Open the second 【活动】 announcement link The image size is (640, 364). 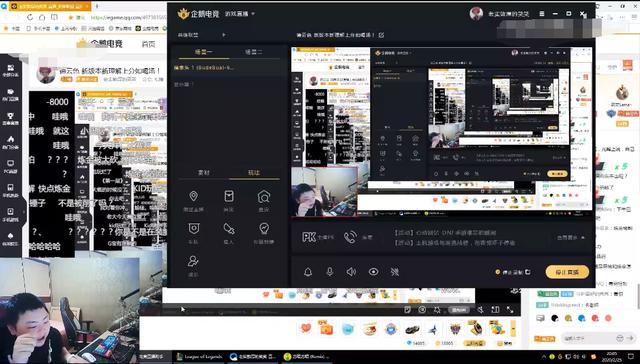point(454,243)
